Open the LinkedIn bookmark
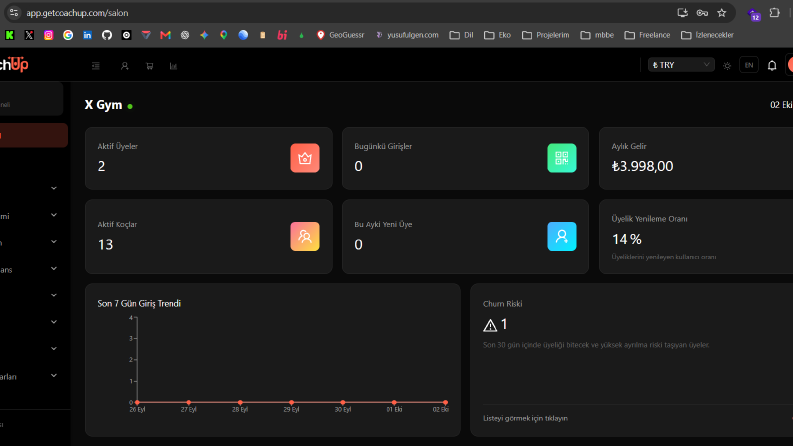 pyautogui.click(x=87, y=35)
